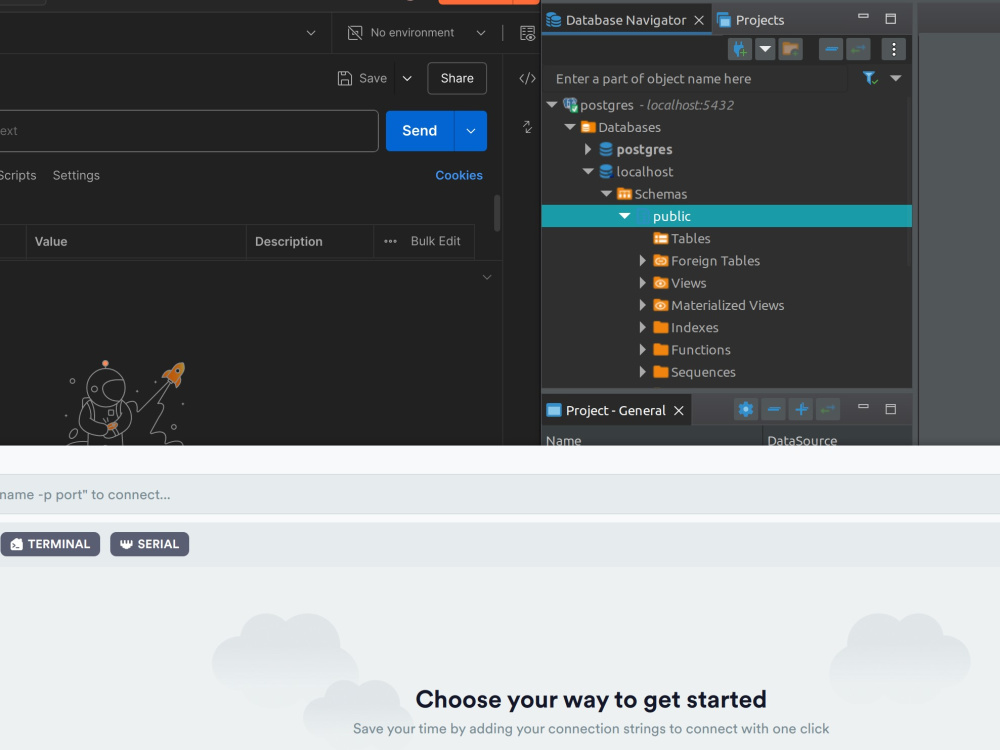The image size is (1000, 750).
Task: Open the No environment dropdown
Action: (416, 33)
